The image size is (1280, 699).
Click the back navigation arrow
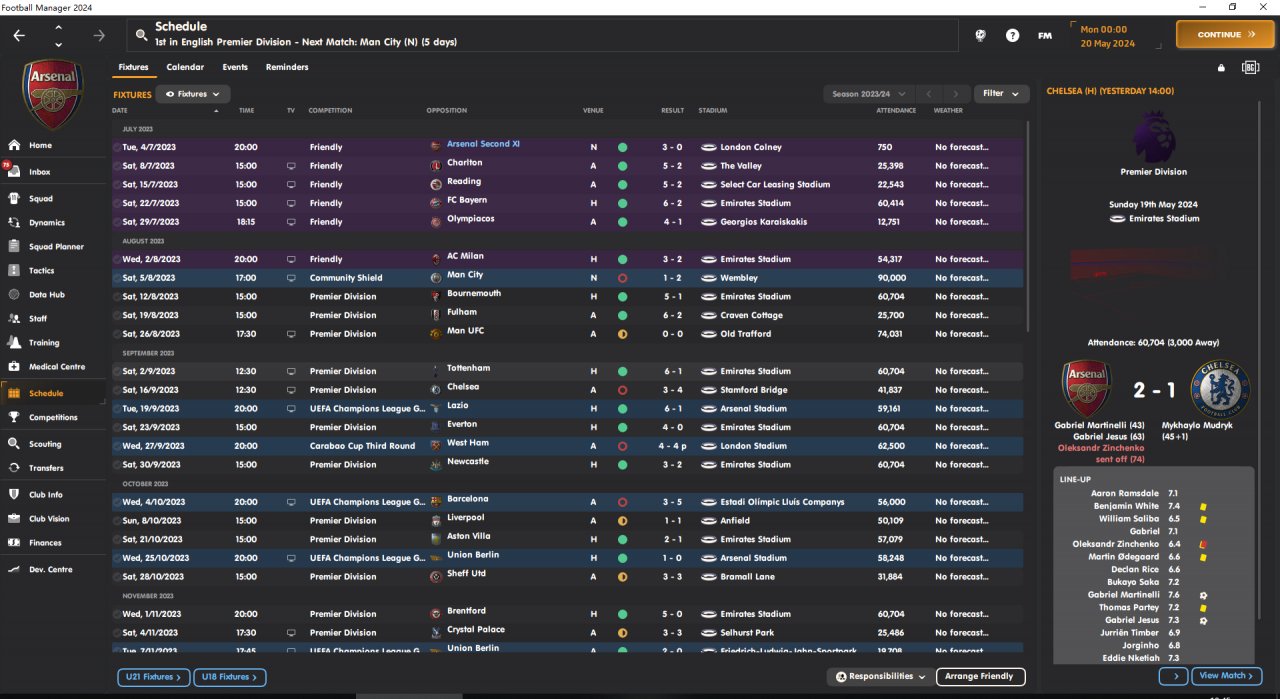pyautogui.click(x=20, y=35)
